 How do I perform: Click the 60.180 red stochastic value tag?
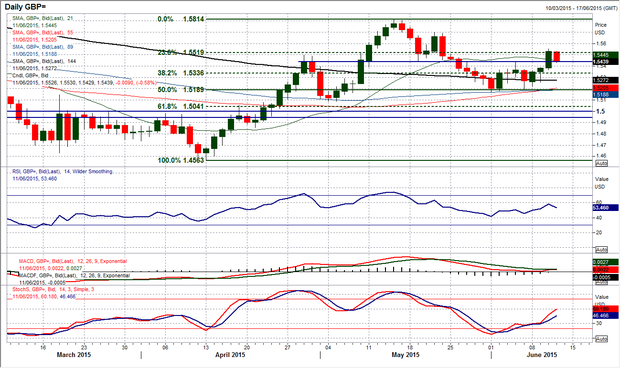tap(606, 309)
